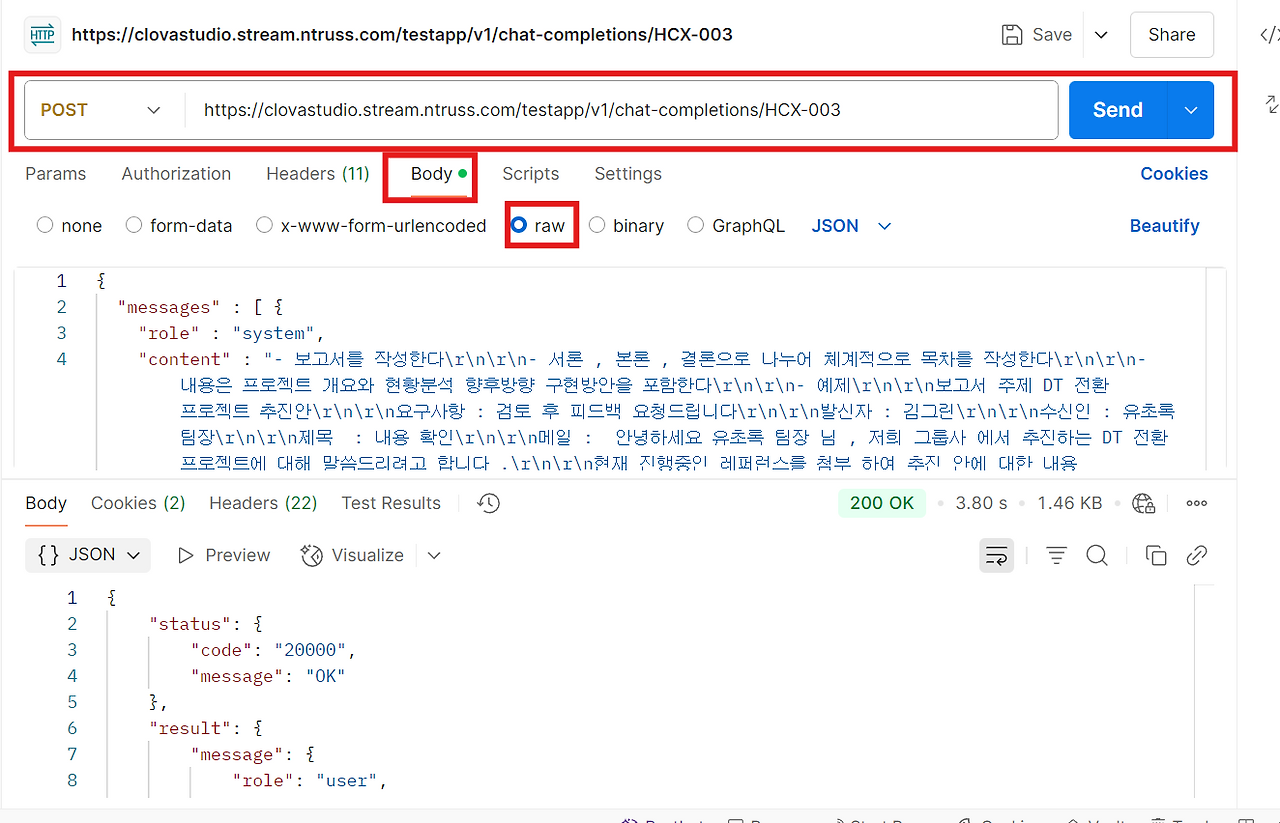The image size is (1280, 823).
Task: Click the "result" line in the response
Action: [x=205, y=728]
